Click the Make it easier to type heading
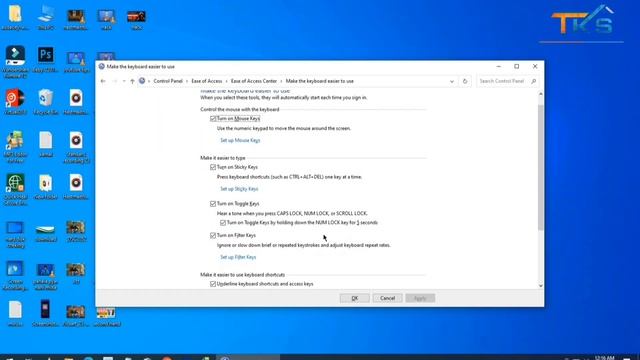 [x=222, y=158]
